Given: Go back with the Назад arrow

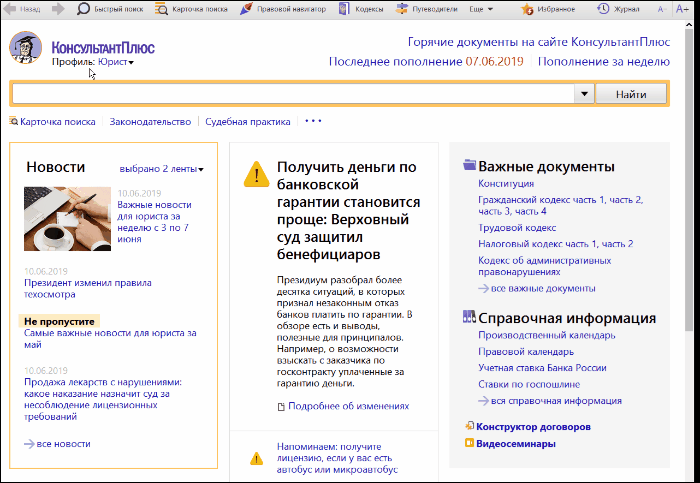Looking at the screenshot, I should point(10,9).
